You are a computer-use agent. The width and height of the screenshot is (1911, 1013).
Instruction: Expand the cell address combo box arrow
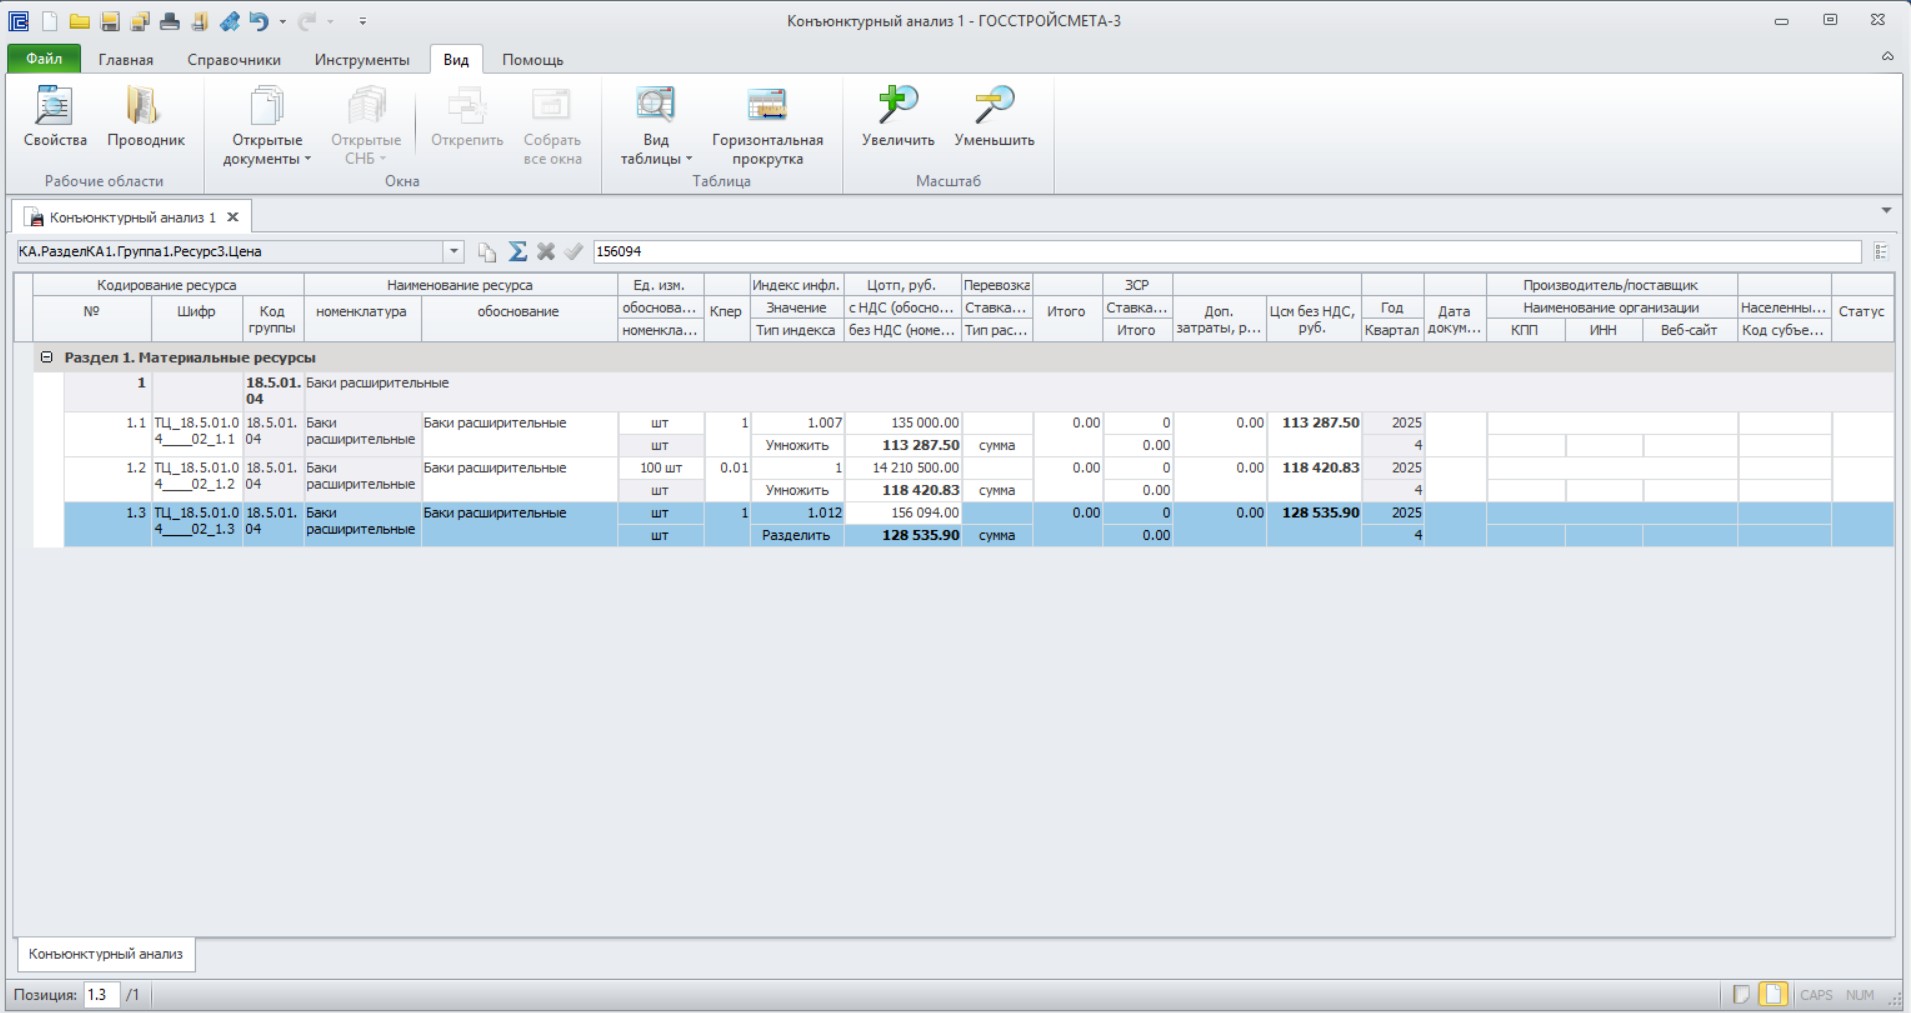click(454, 251)
